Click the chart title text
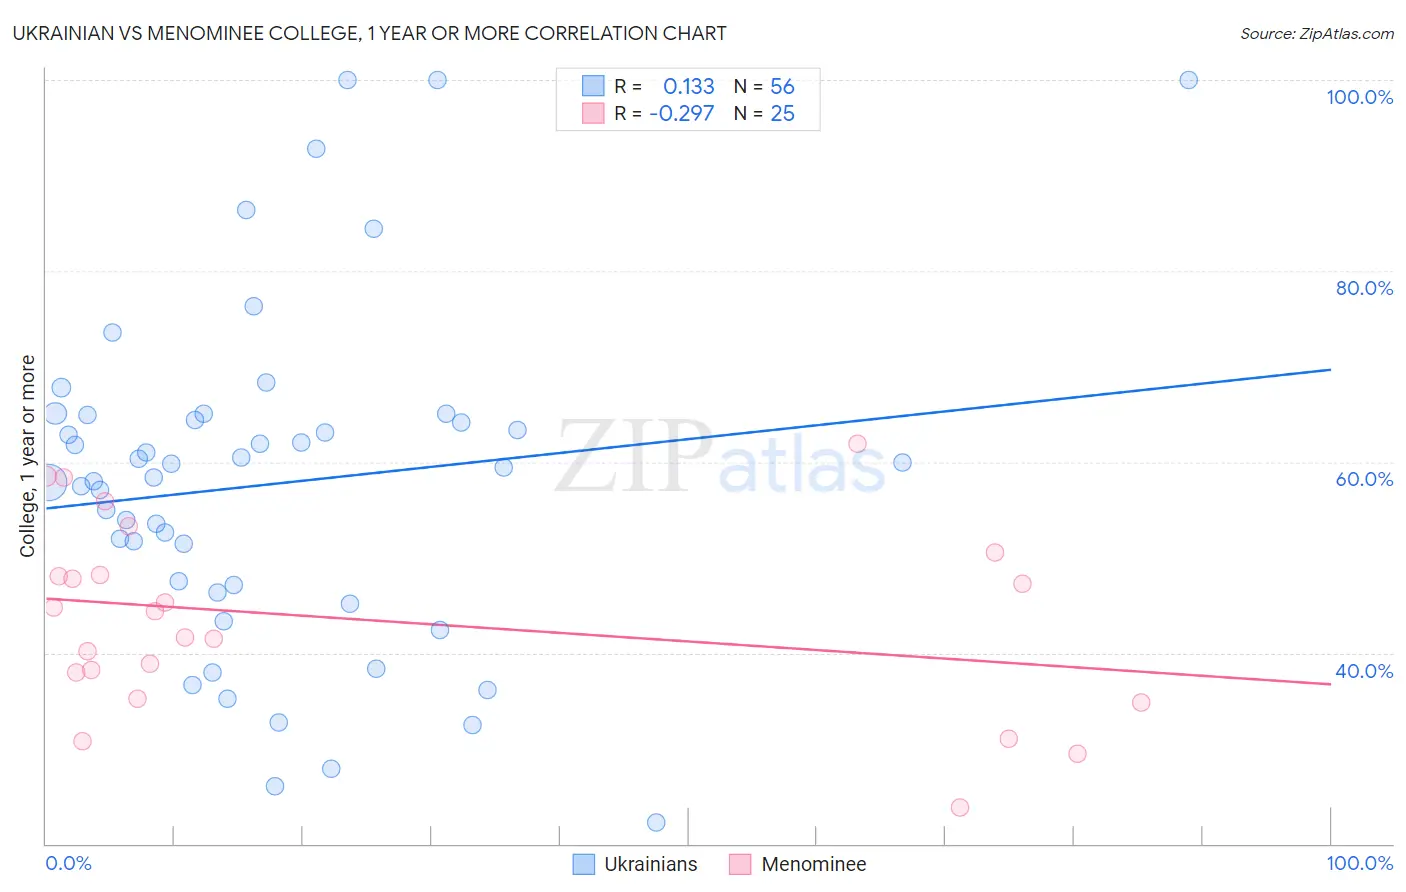 coord(369,33)
